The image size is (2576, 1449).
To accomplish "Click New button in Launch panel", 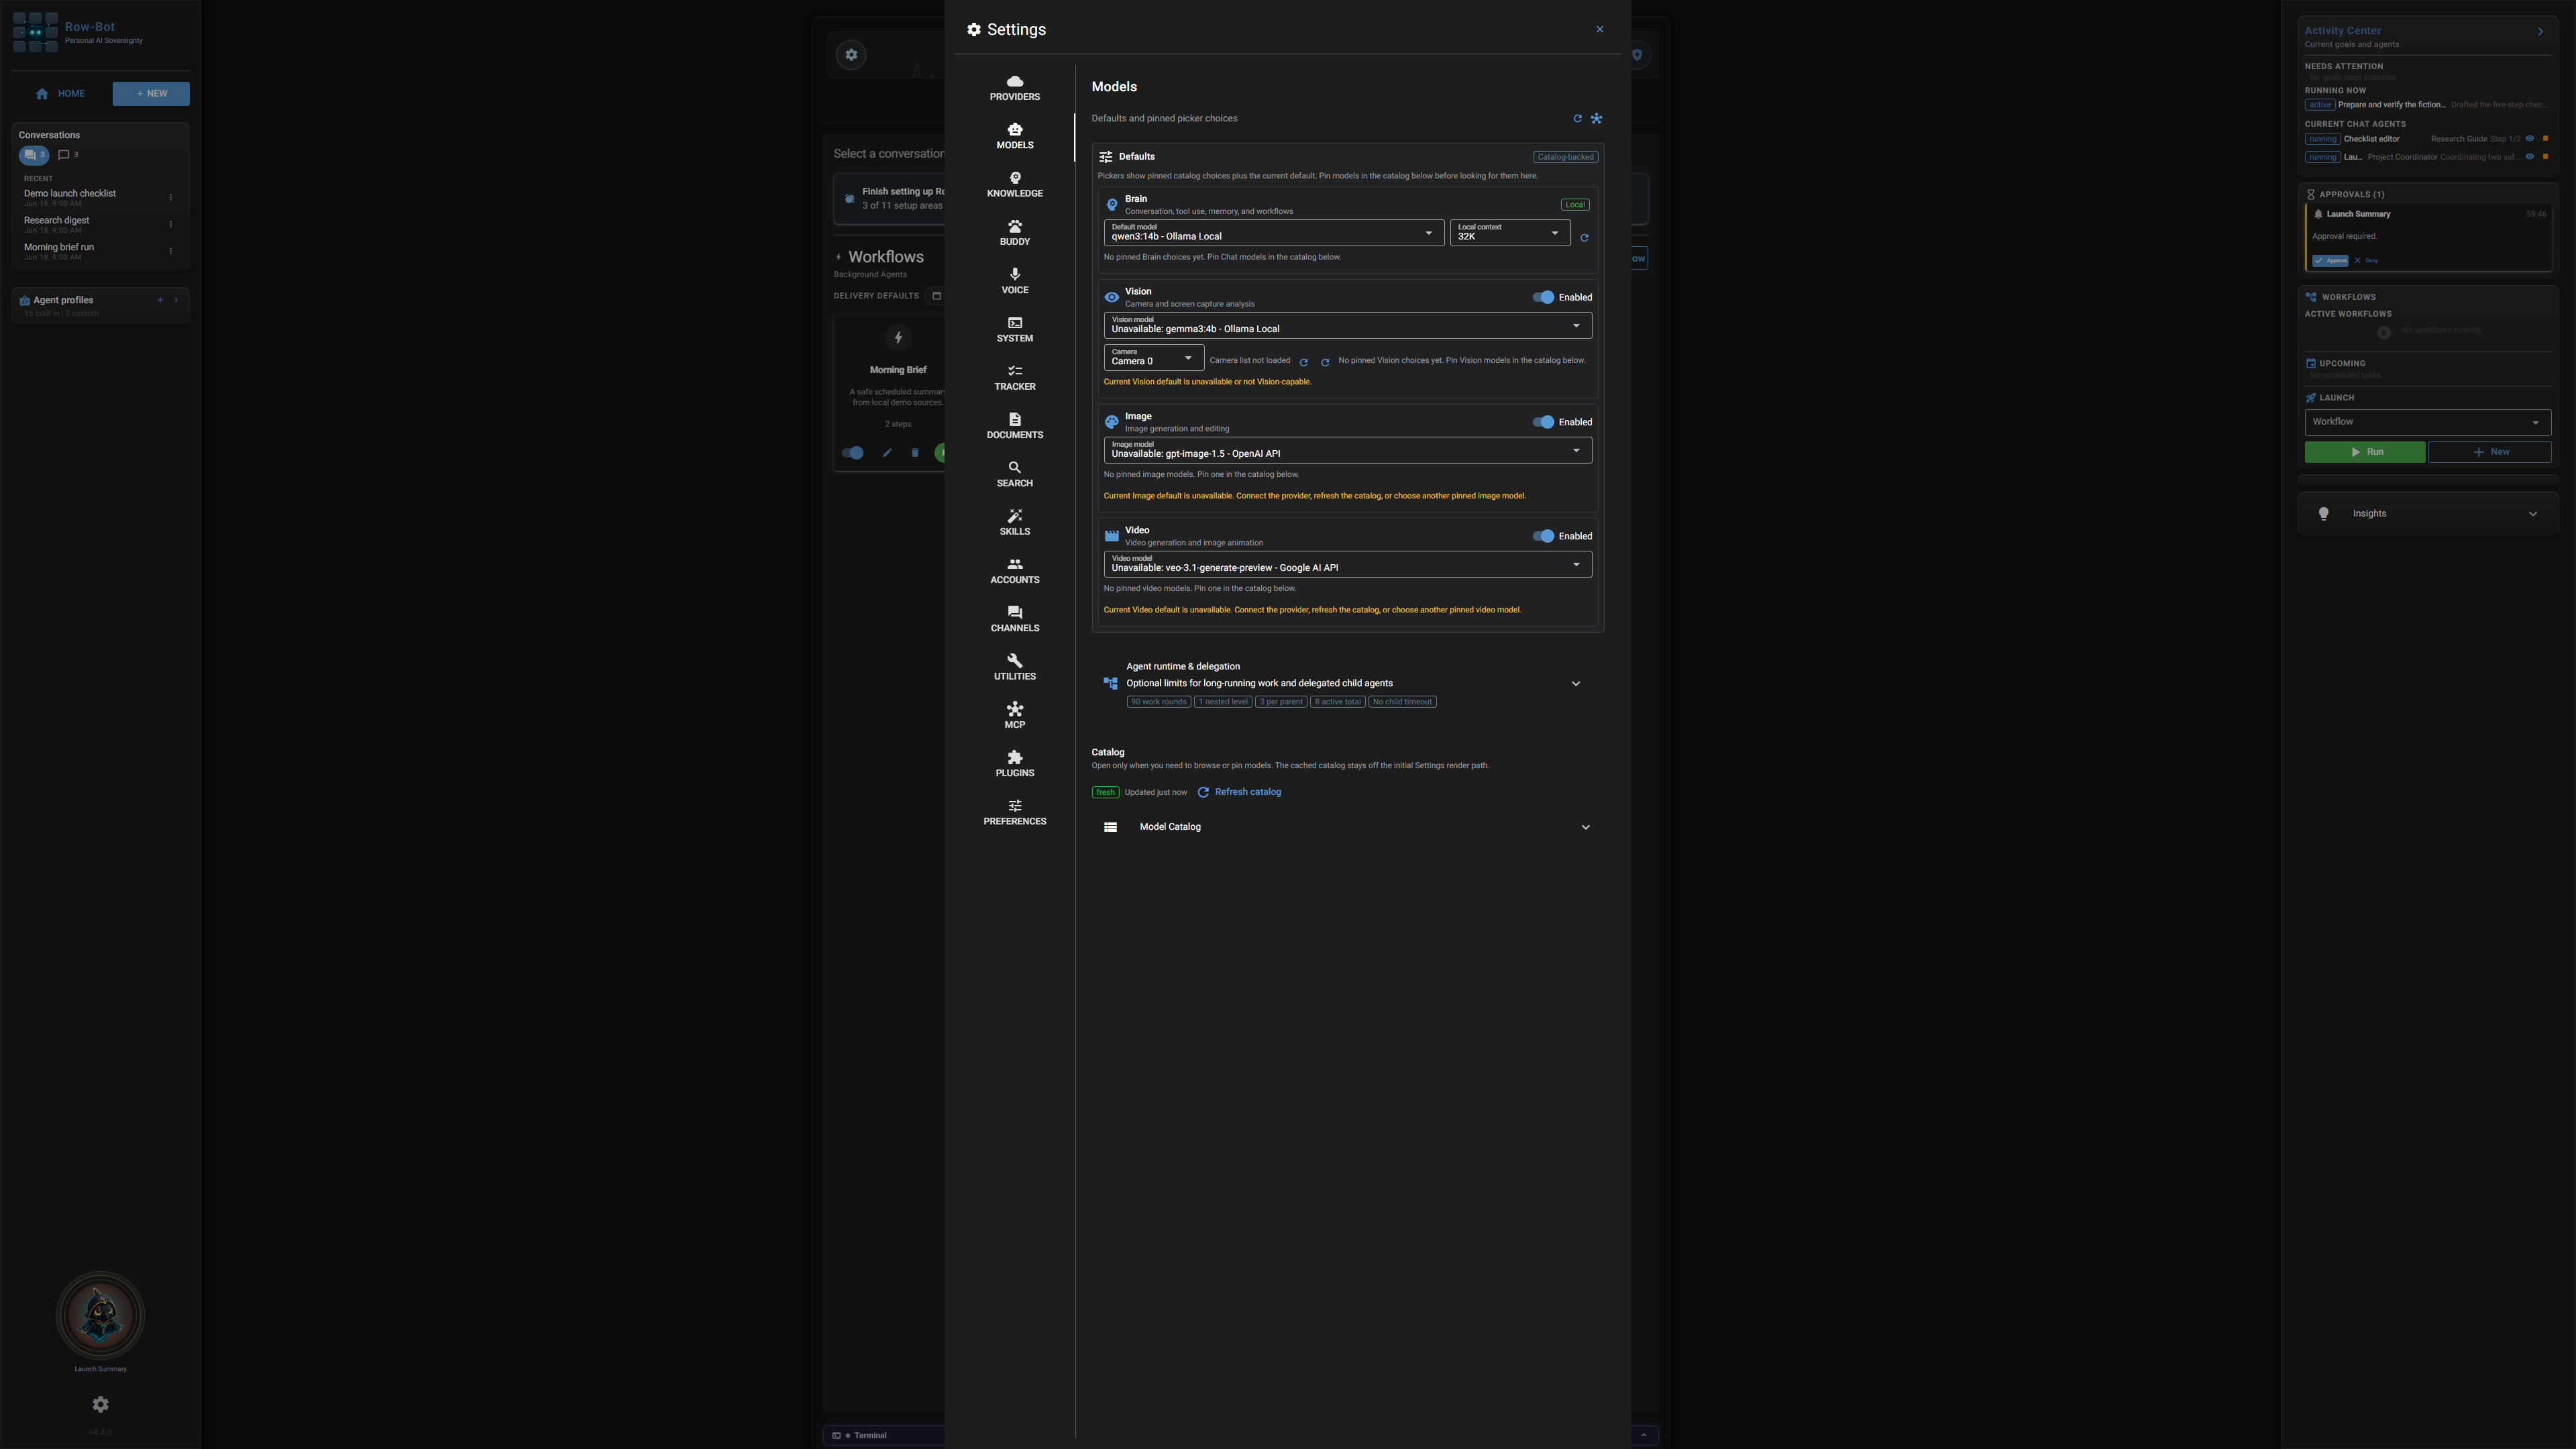I will (2490, 452).
